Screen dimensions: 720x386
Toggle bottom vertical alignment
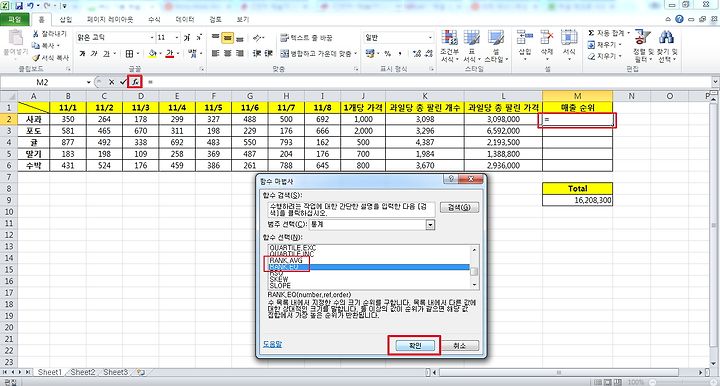click(x=239, y=38)
